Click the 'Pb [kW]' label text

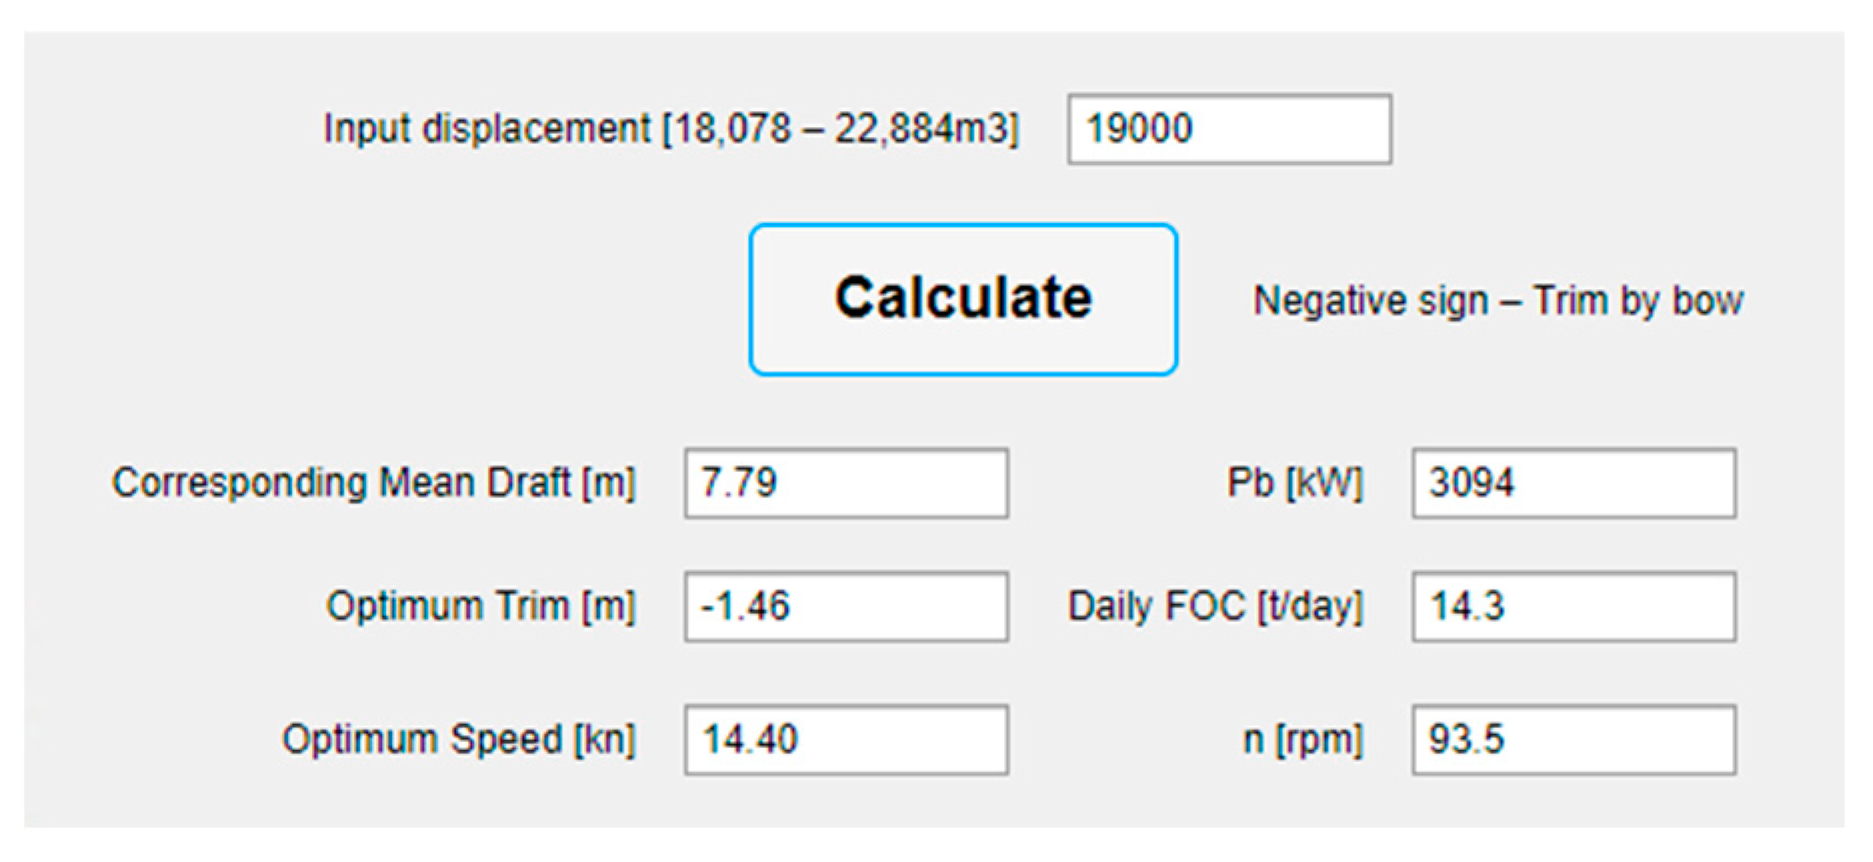1294,483
